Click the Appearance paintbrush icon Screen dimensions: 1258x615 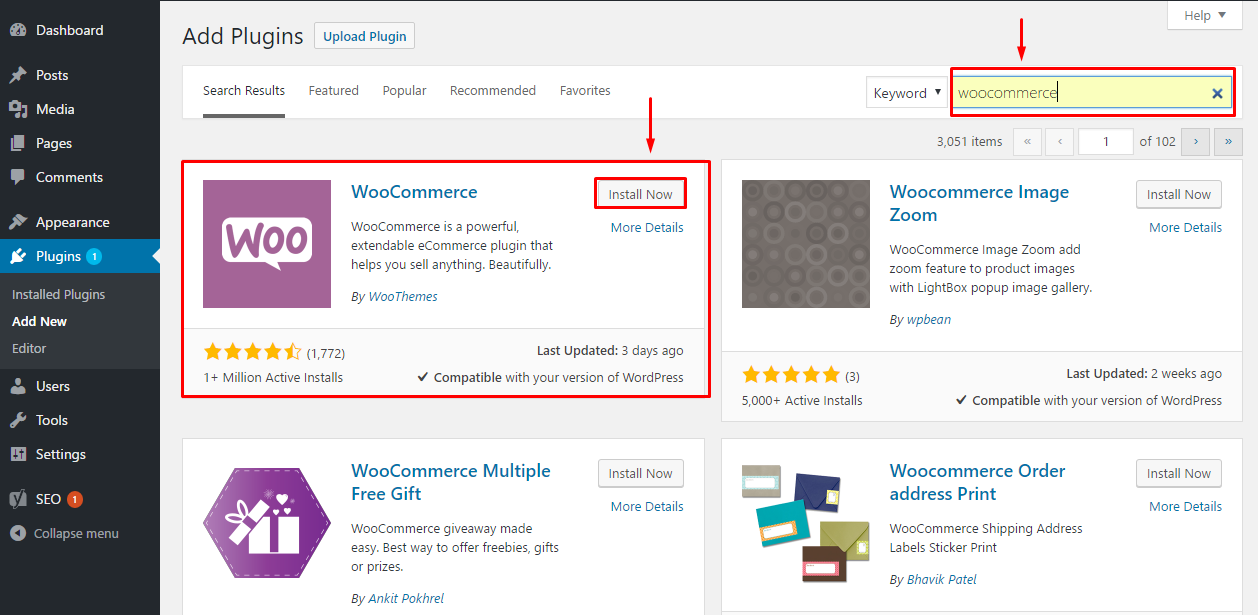[x=18, y=222]
